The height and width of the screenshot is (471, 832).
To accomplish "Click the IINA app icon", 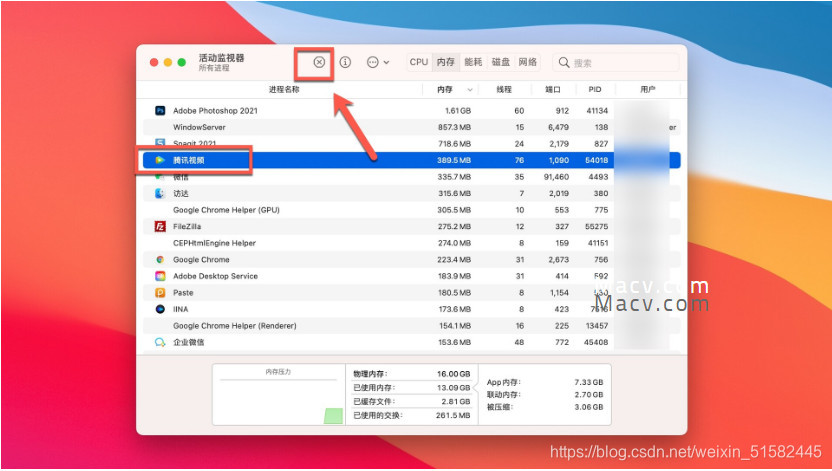I will (x=160, y=309).
